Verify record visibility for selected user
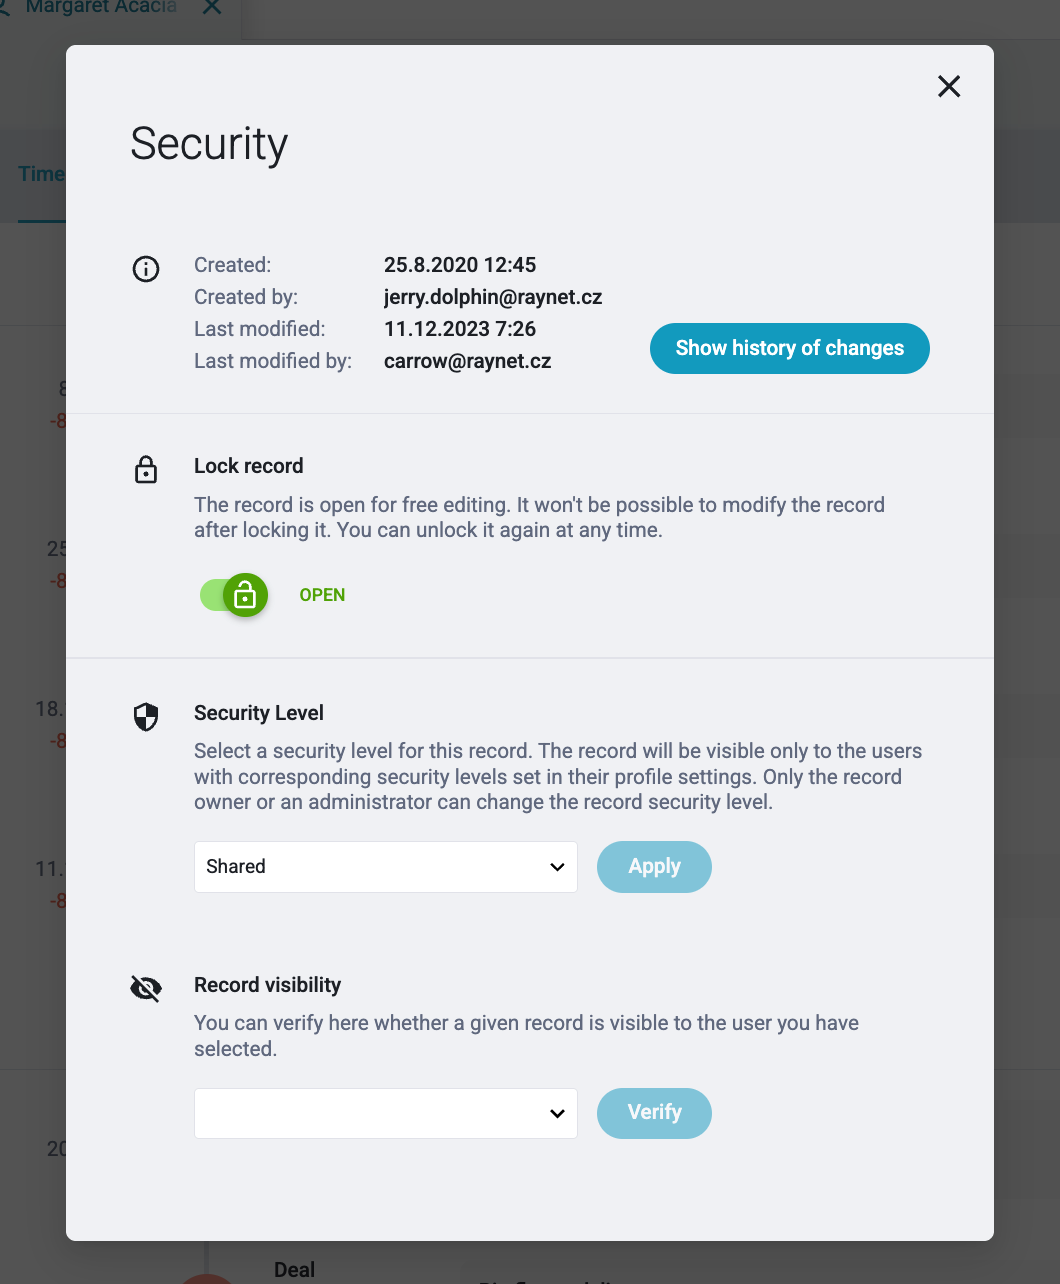 point(654,1113)
